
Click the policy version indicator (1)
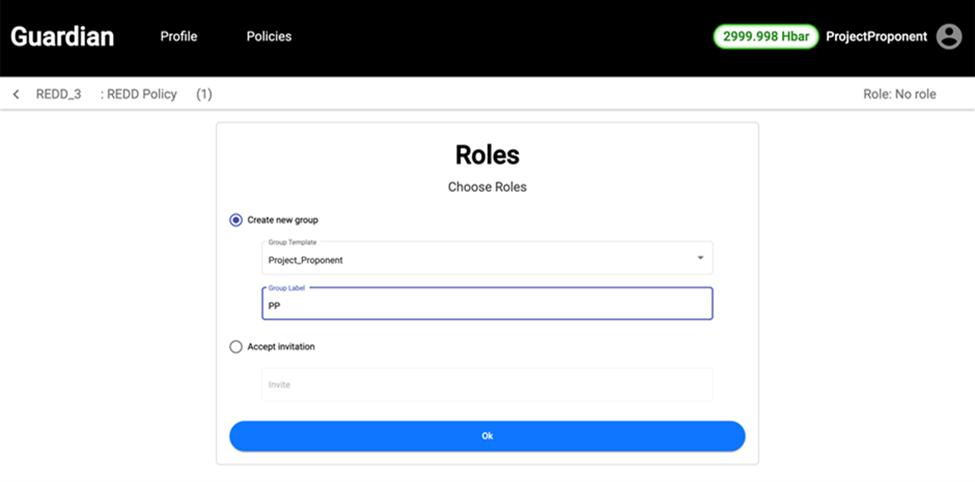204,94
